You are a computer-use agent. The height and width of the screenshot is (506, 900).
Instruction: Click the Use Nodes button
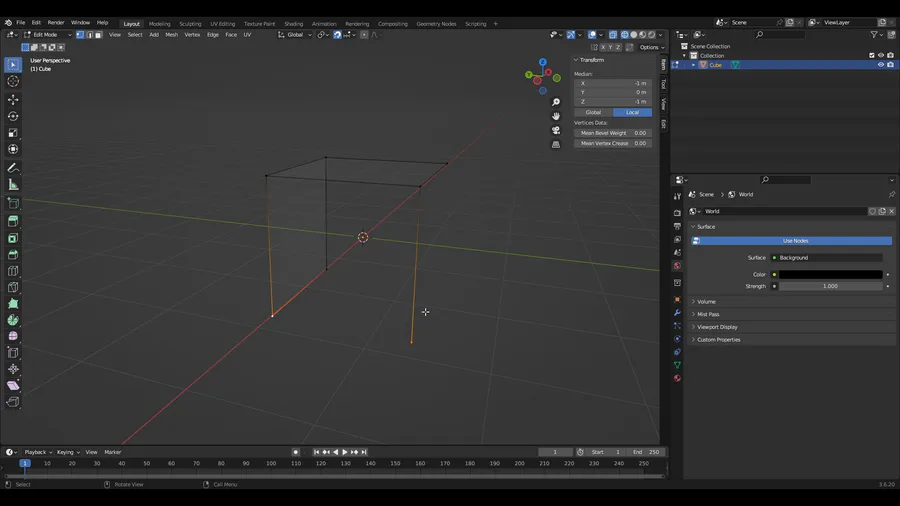pyautogui.click(x=795, y=241)
